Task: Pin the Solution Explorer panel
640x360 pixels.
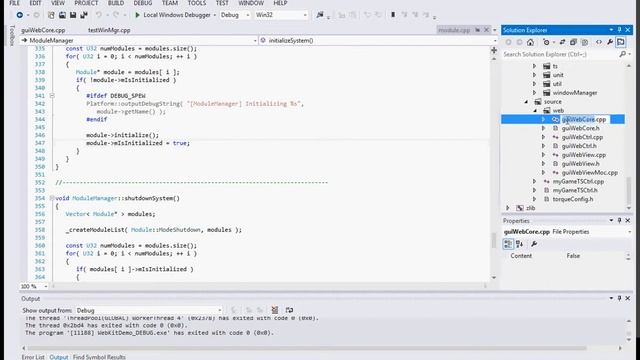Action: [619, 30]
